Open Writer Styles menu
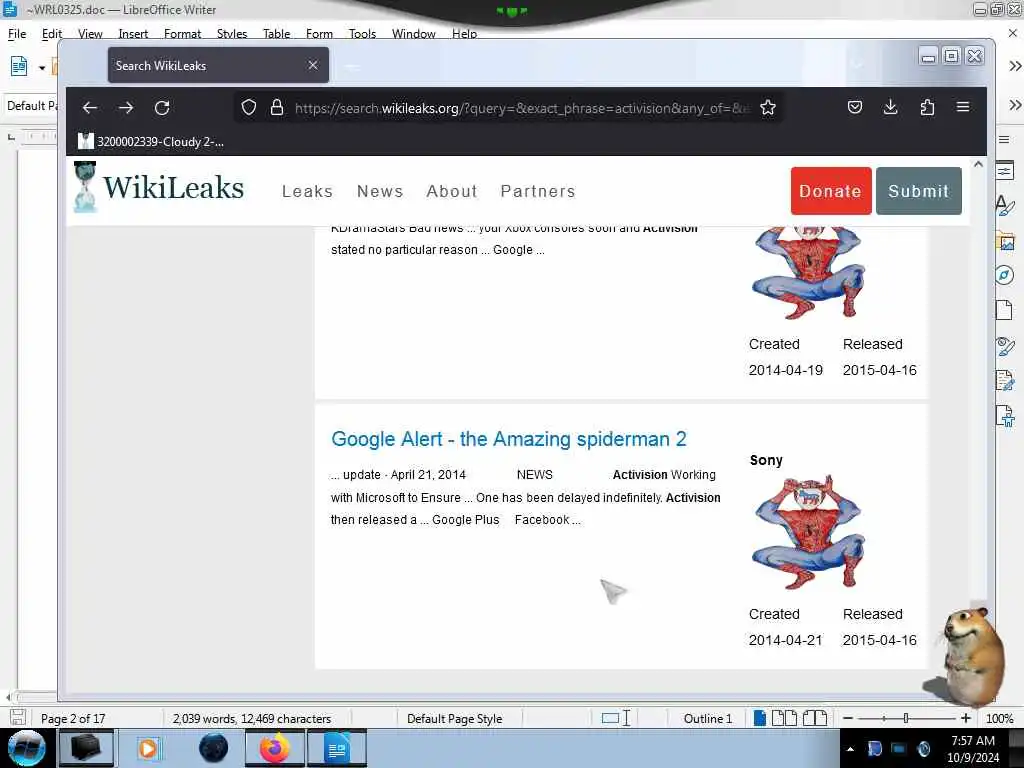Screen dimensions: 1024x768 tap(232, 33)
